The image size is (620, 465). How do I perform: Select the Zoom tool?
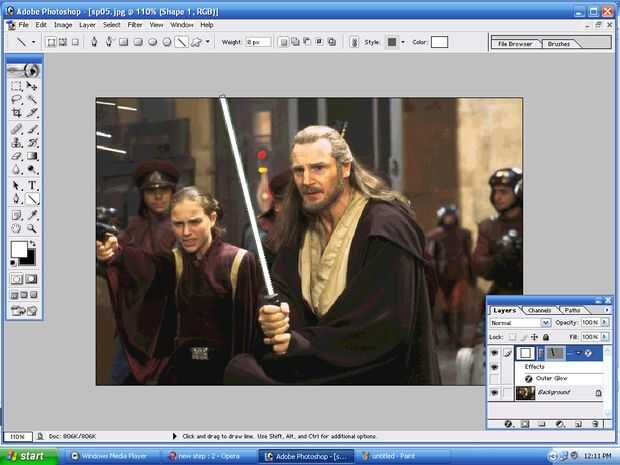pyautogui.click(x=32, y=228)
